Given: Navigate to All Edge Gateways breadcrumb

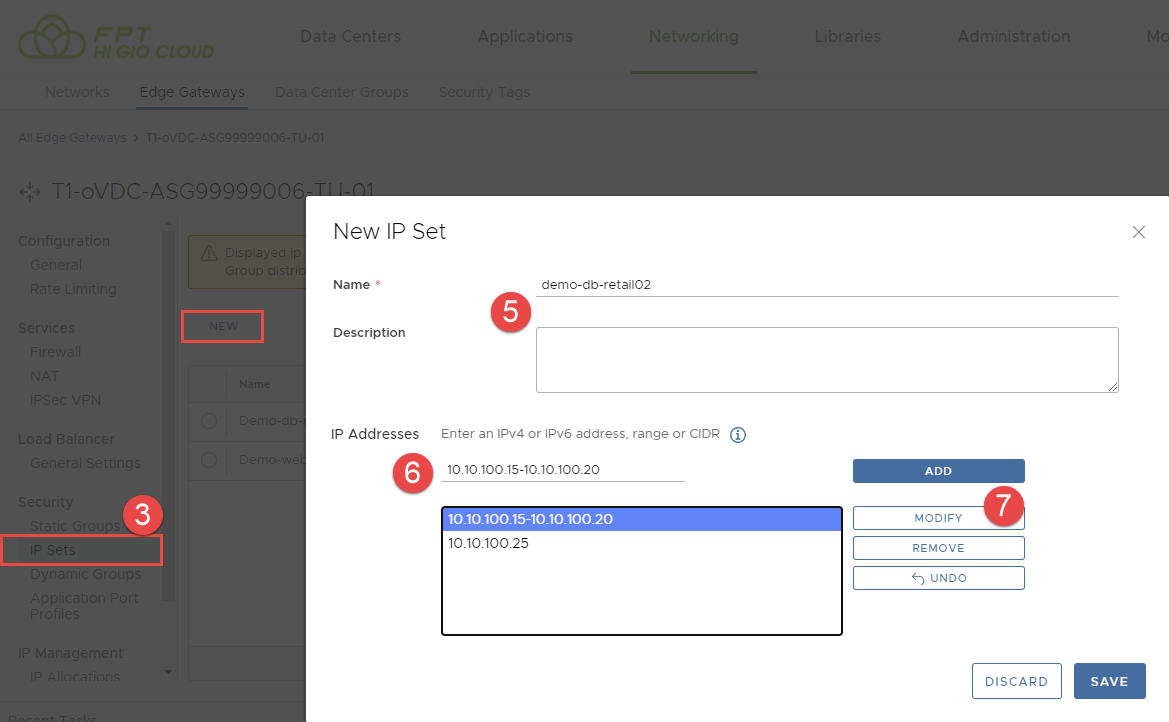Looking at the screenshot, I should tap(72, 137).
